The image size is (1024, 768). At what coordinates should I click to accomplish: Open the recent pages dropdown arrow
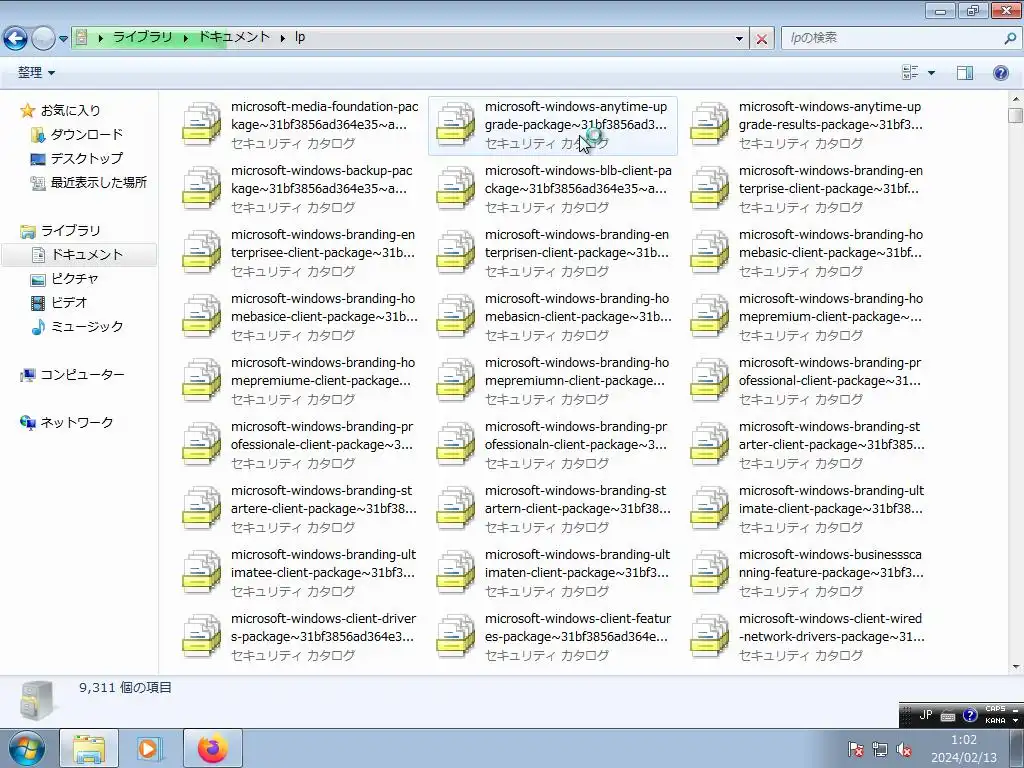(63, 39)
